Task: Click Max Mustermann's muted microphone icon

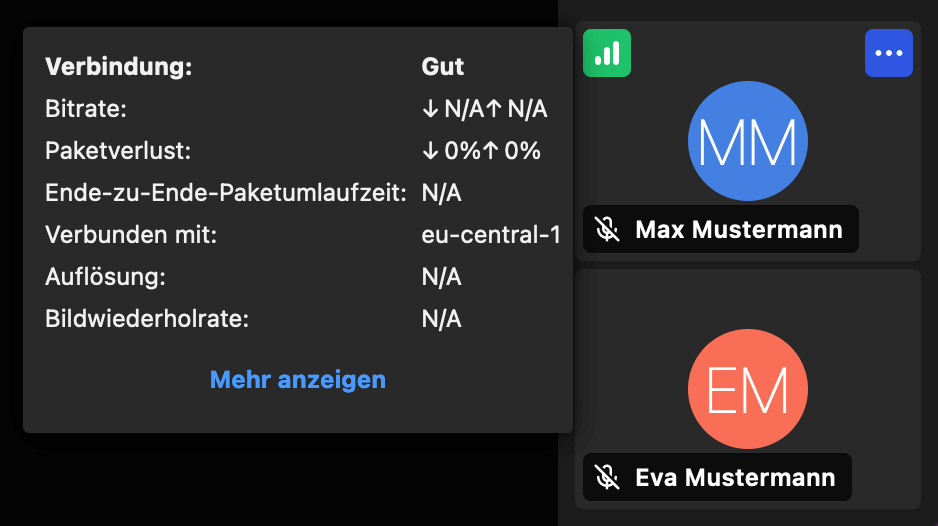Action: (607, 229)
